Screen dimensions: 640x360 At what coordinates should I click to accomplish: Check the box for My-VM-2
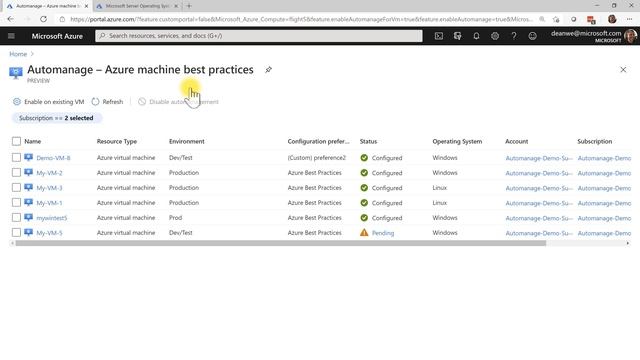point(16,172)
